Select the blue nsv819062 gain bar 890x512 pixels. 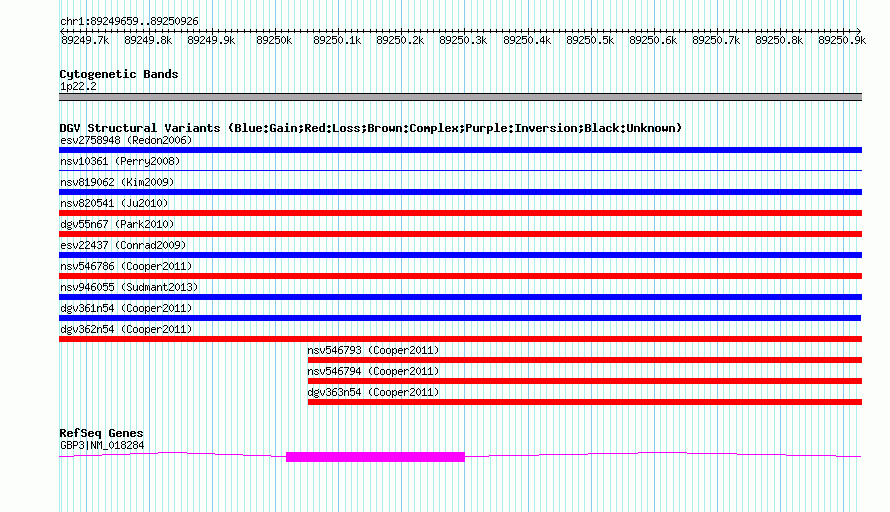460,192
